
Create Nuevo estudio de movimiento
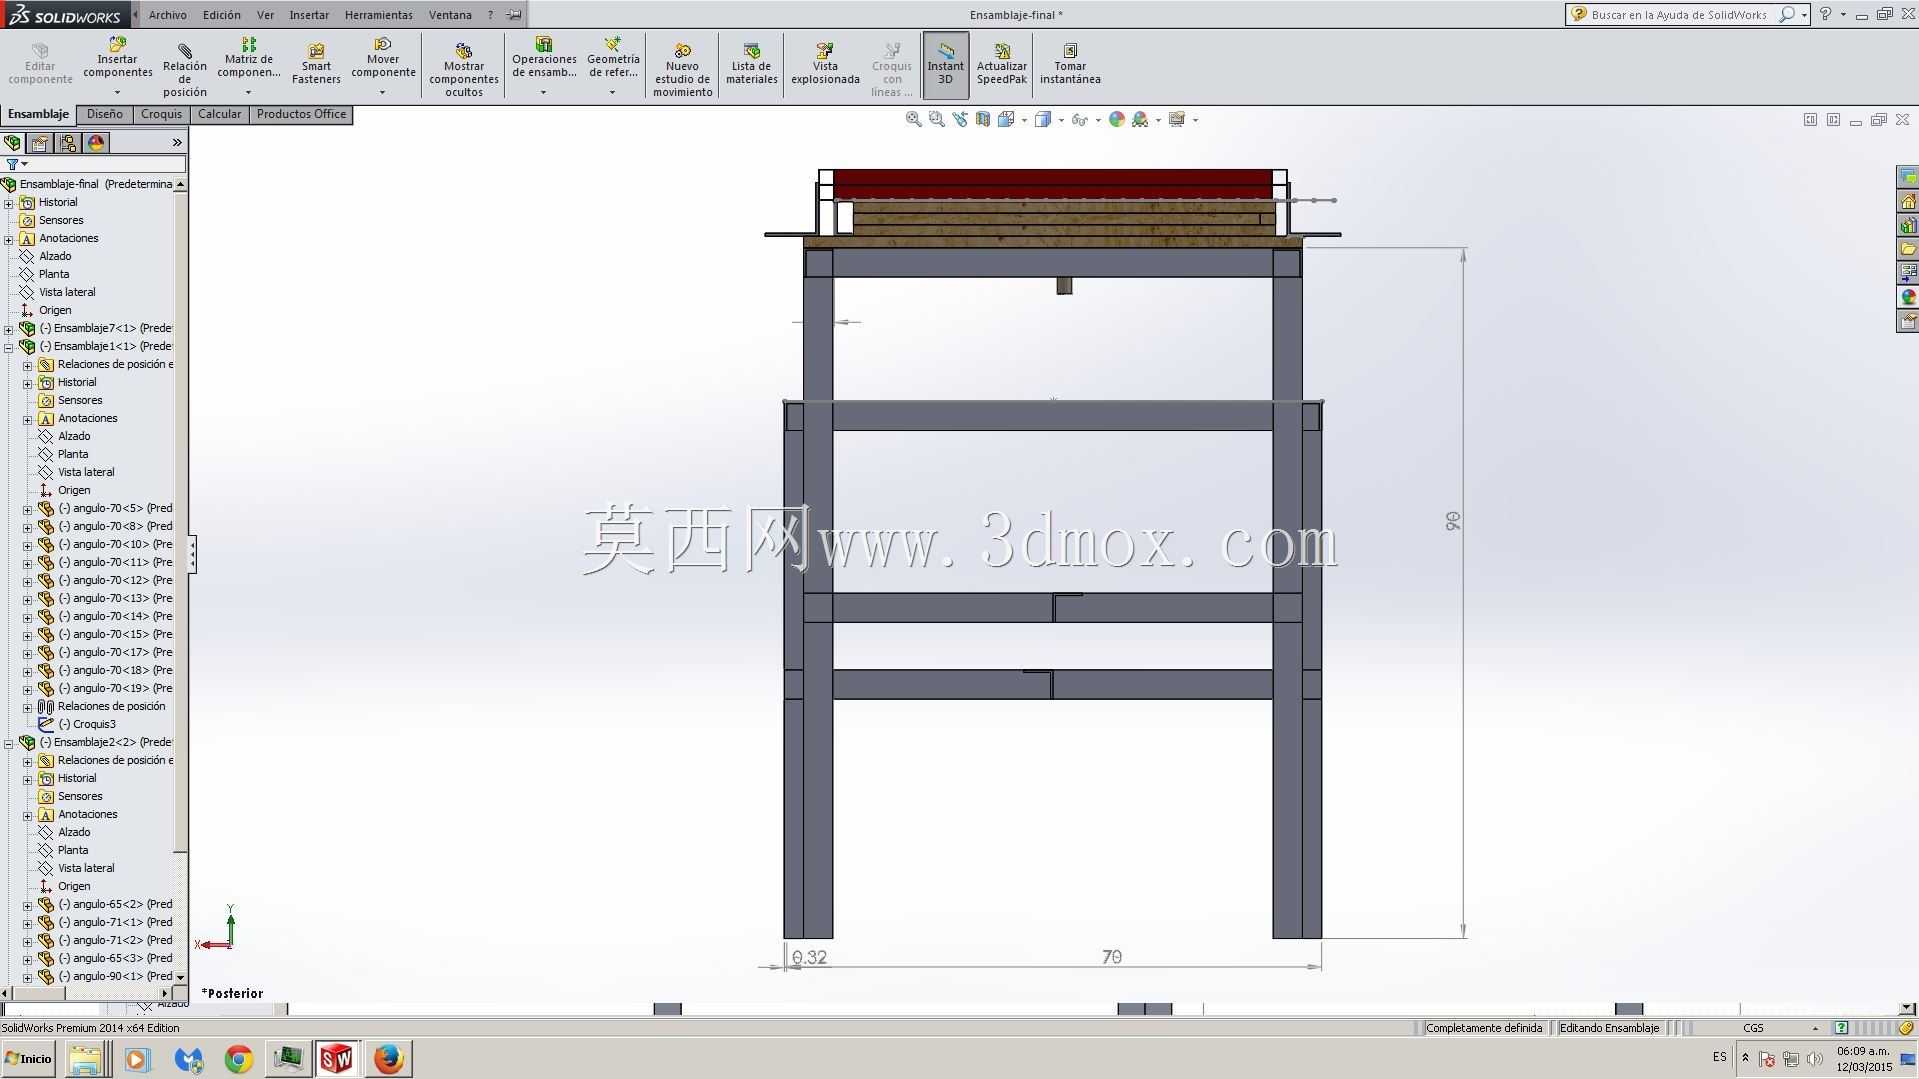coord(682,68)
